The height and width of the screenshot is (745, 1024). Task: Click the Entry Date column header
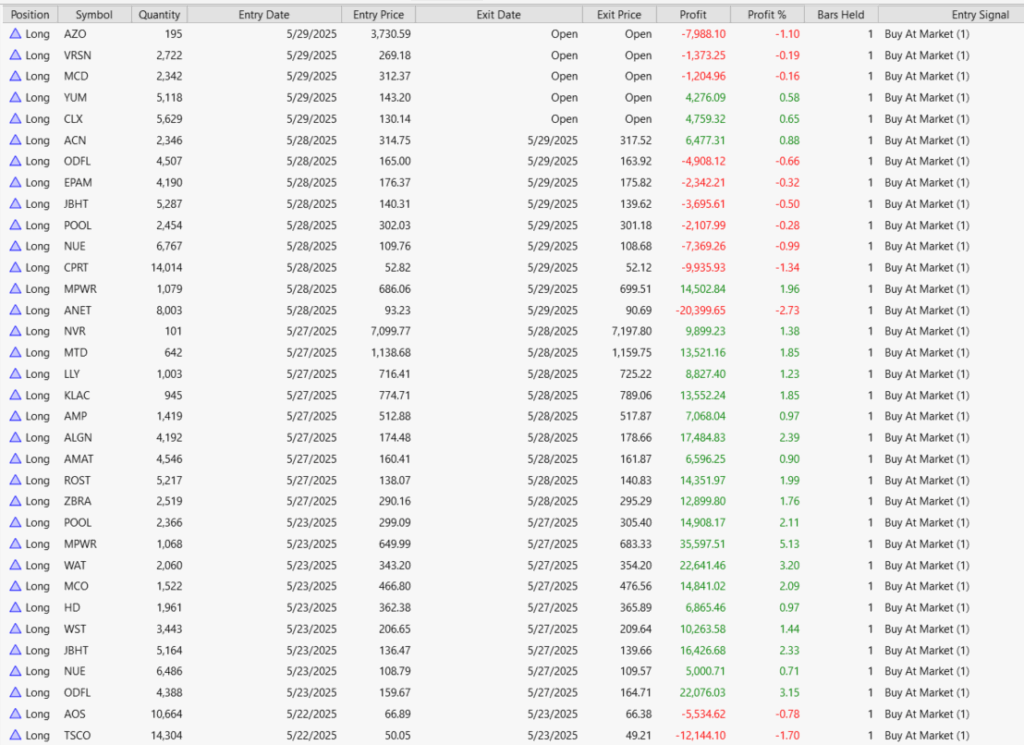[x=264, y=15]
